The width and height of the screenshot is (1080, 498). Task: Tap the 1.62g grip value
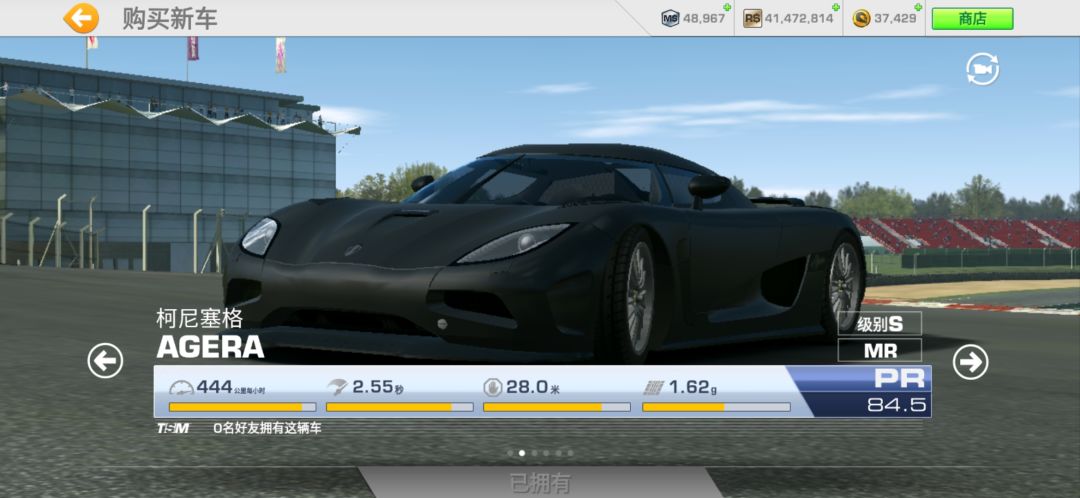pos(693,387)
